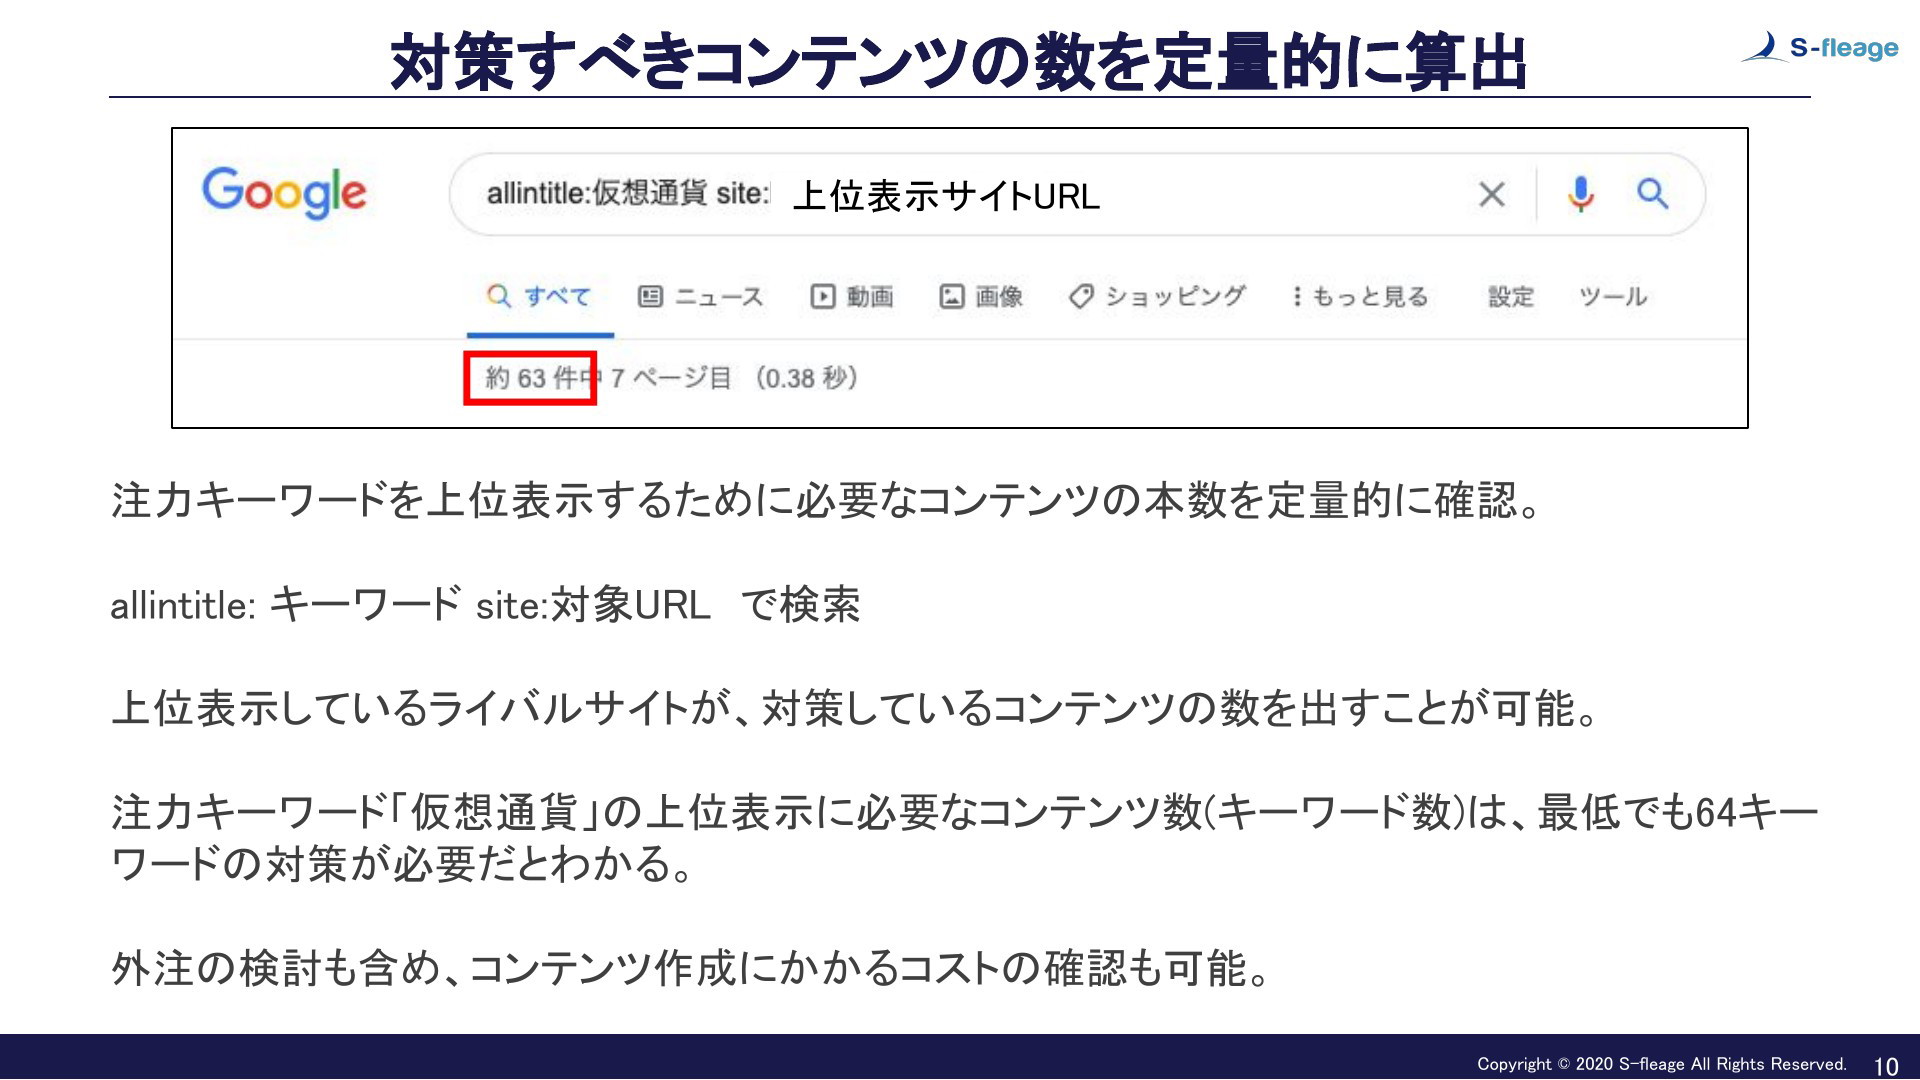Viewport: 1920px width, 1080px height.
Task: Expand the もっと見る menu
Action: (1360, 297)
